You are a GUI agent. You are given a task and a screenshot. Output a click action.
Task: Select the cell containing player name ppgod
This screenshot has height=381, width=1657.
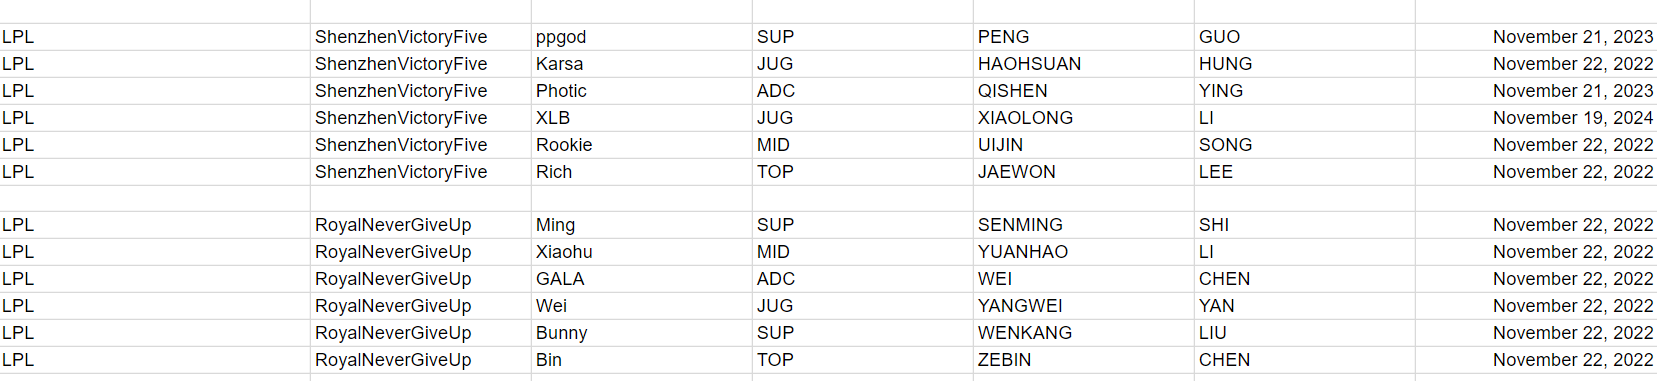641,37
